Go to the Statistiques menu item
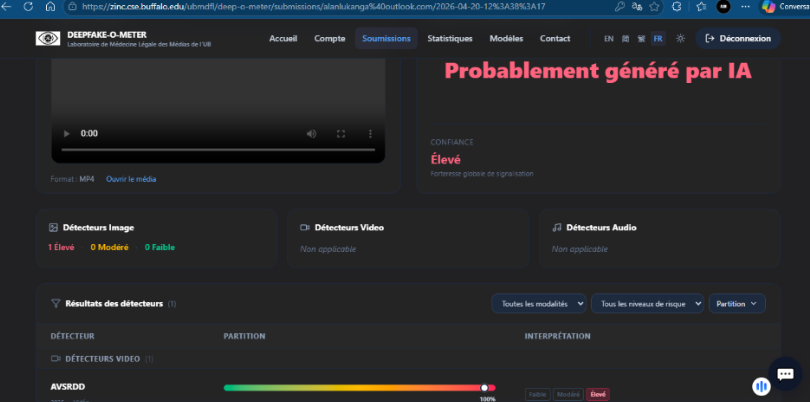810x402 pixels. (x=449, y=39)
